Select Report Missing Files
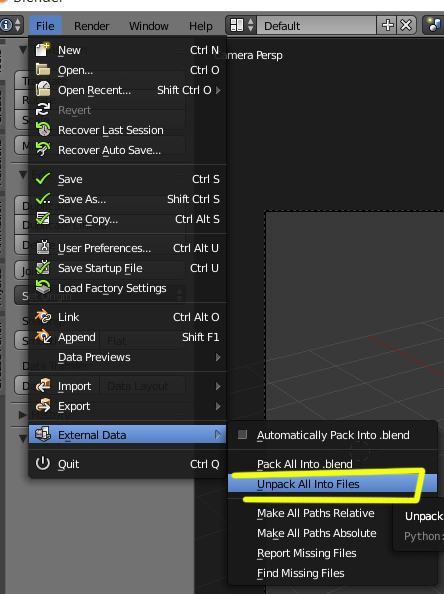444x594 pixels. click(306, 553)
